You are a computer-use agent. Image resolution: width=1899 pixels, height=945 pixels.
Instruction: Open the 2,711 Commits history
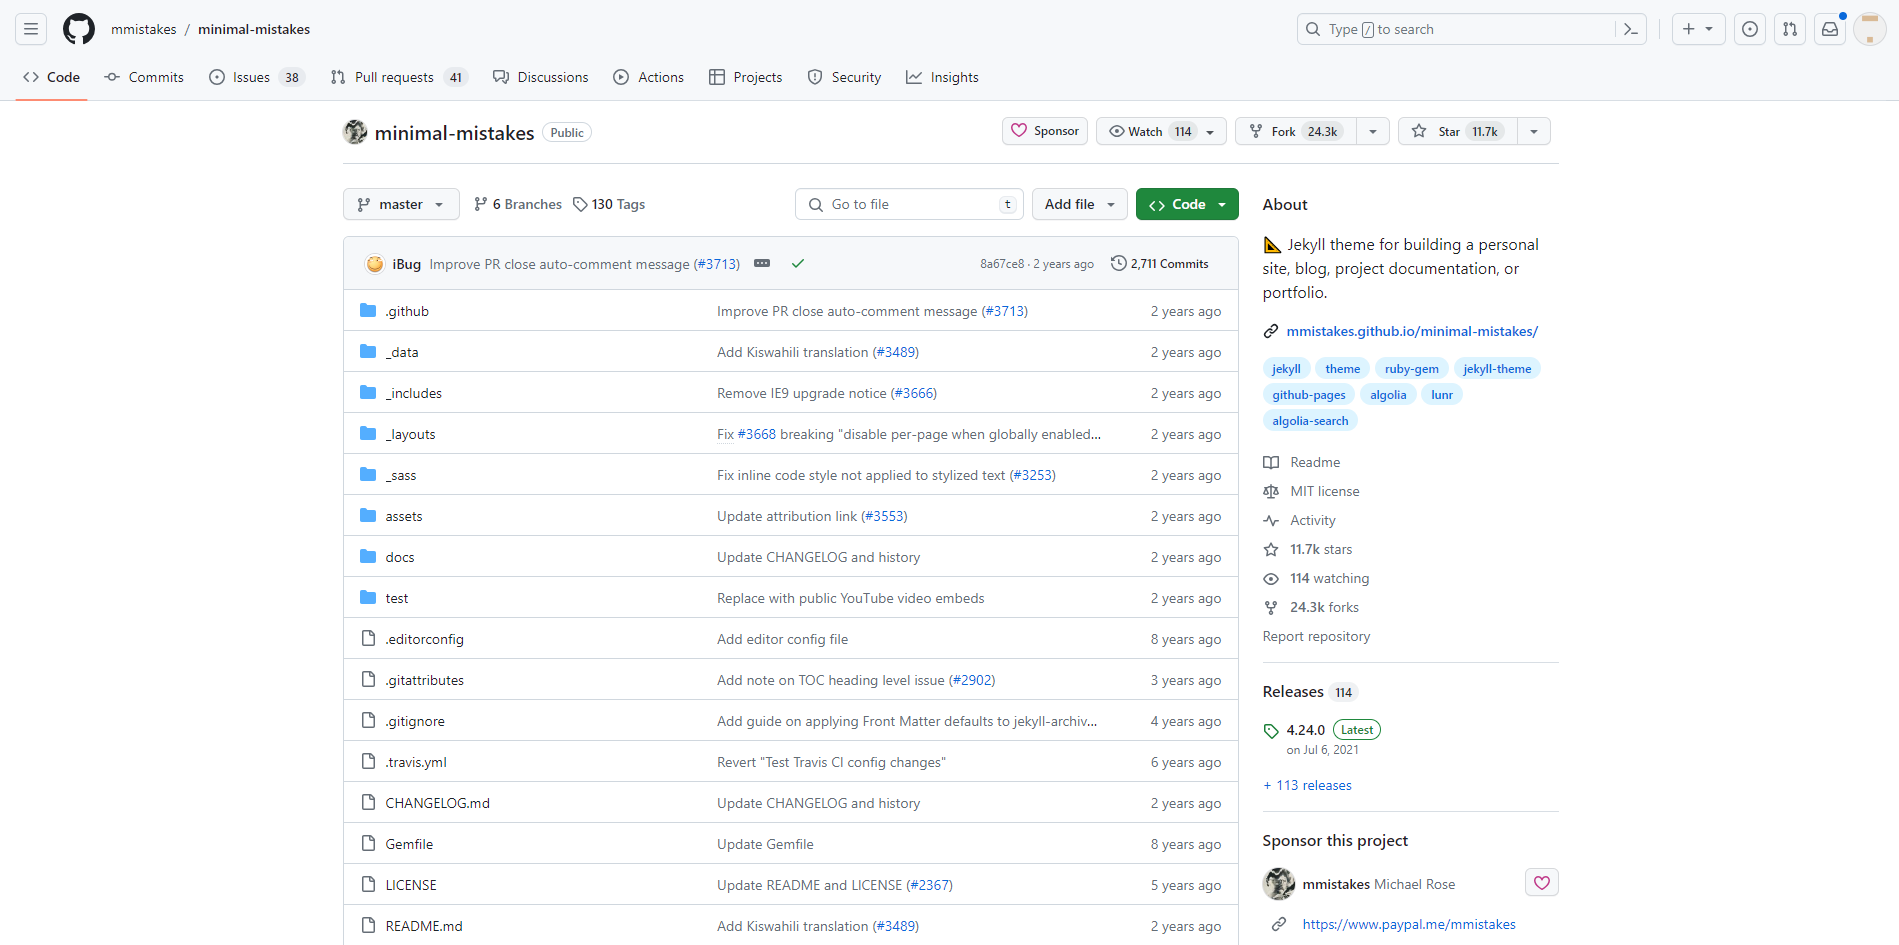click(1160, 264)
